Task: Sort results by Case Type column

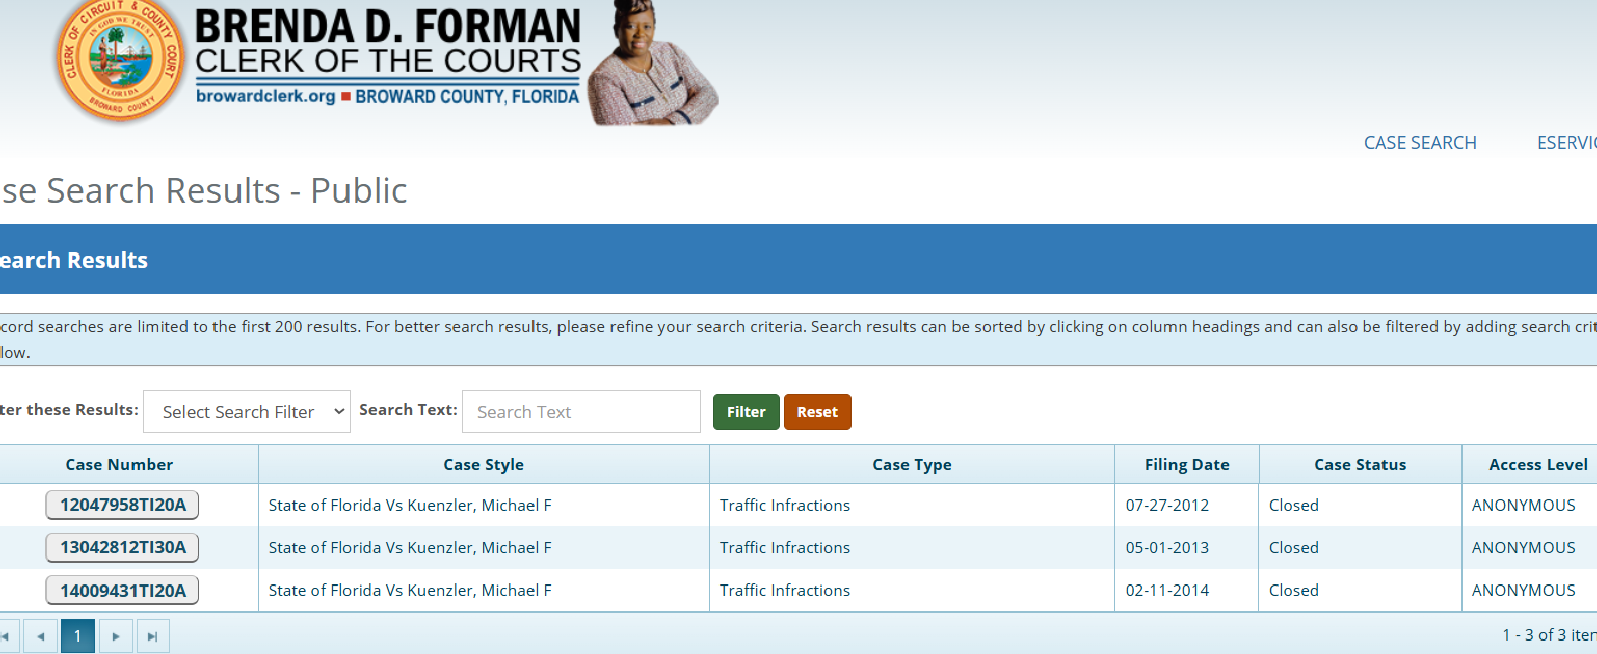Action: pyautogui.click(x=911, y=465)
